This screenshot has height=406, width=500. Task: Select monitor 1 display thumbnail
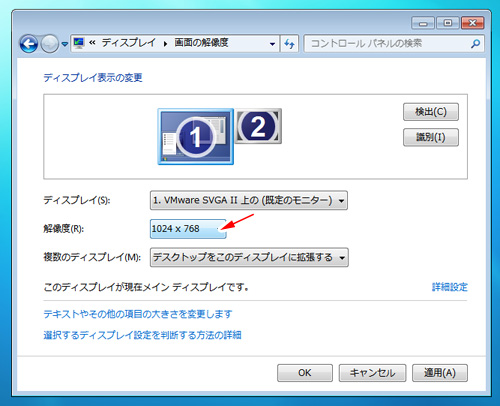coord(196,136)
